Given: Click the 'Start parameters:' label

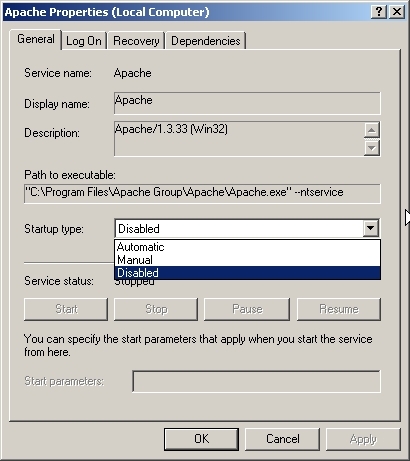Looking at the screenshot, I should pos(64,381).
